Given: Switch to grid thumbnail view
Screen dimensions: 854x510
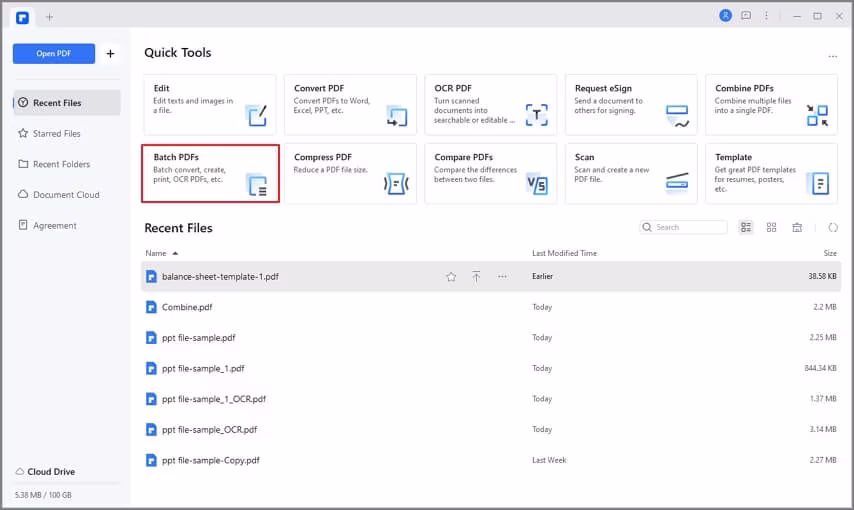Looking at the screenshot, I should [x=772, y=228].
